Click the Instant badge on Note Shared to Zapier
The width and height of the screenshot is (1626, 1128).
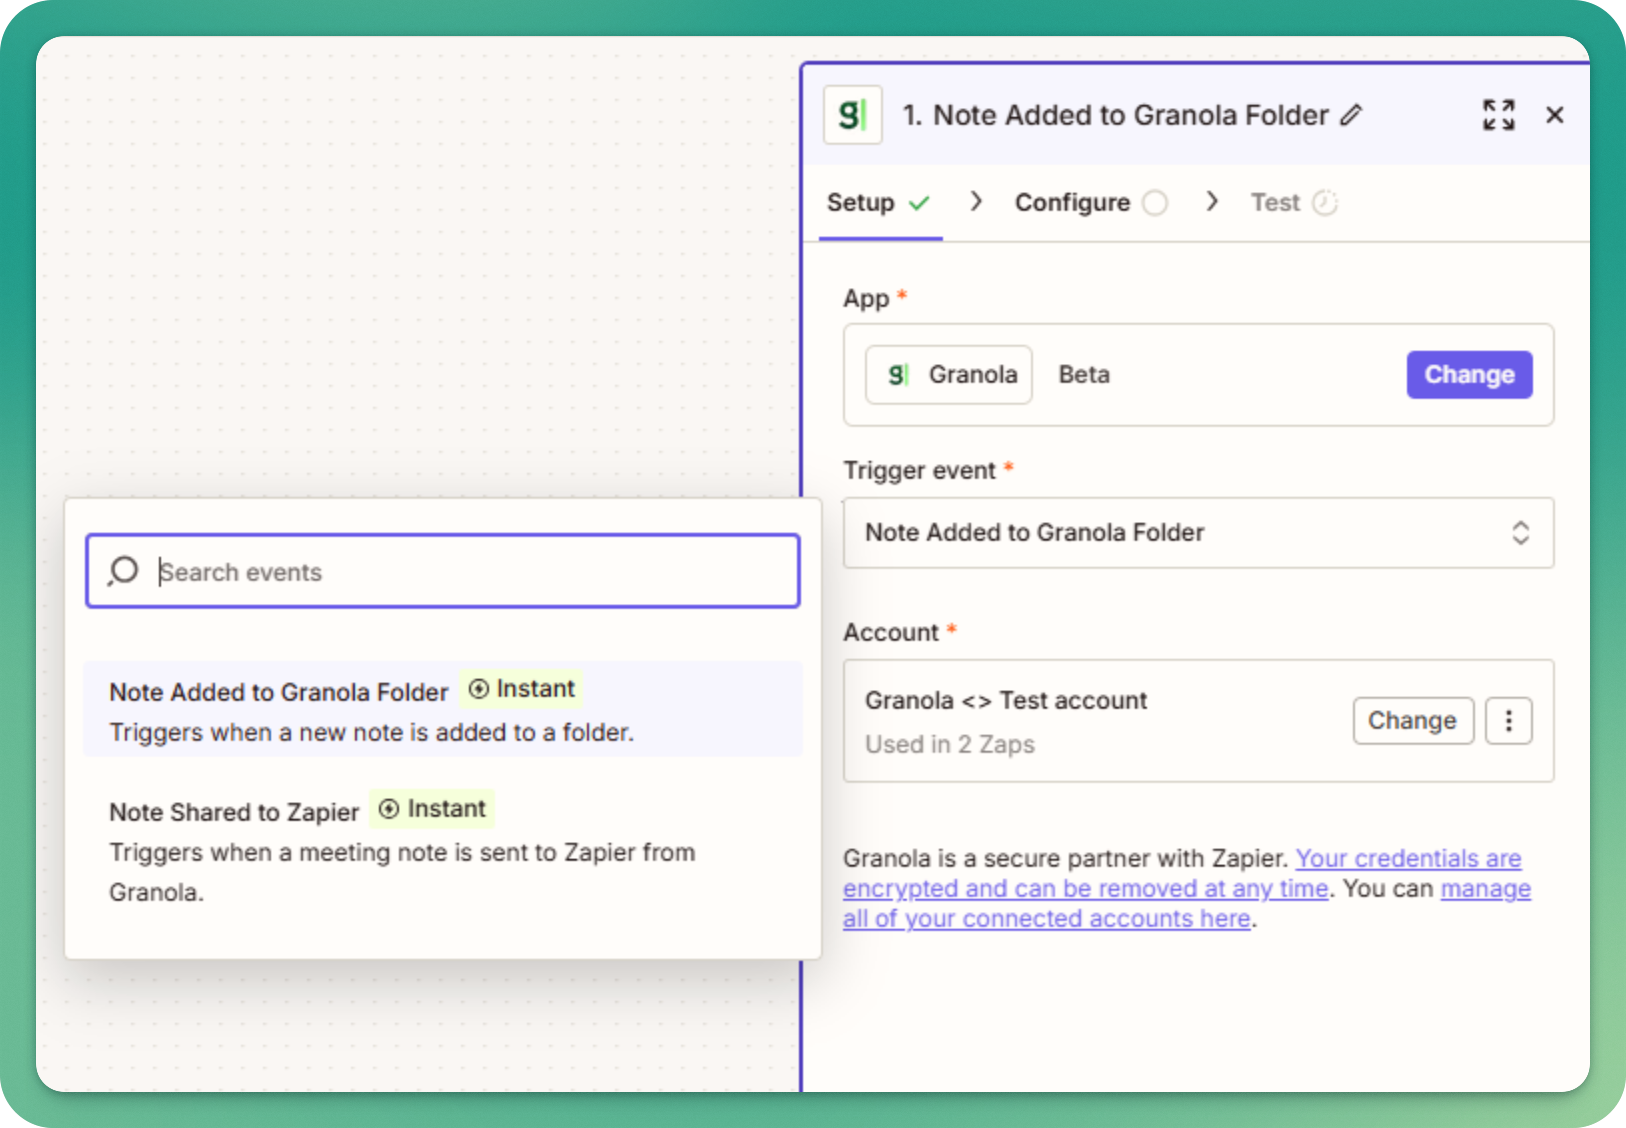tap(432, 809)
